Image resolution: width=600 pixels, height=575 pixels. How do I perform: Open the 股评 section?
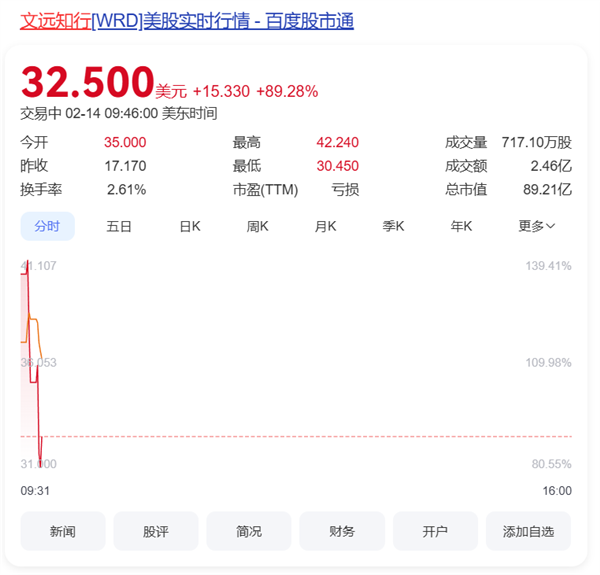(x=156, y=531)
